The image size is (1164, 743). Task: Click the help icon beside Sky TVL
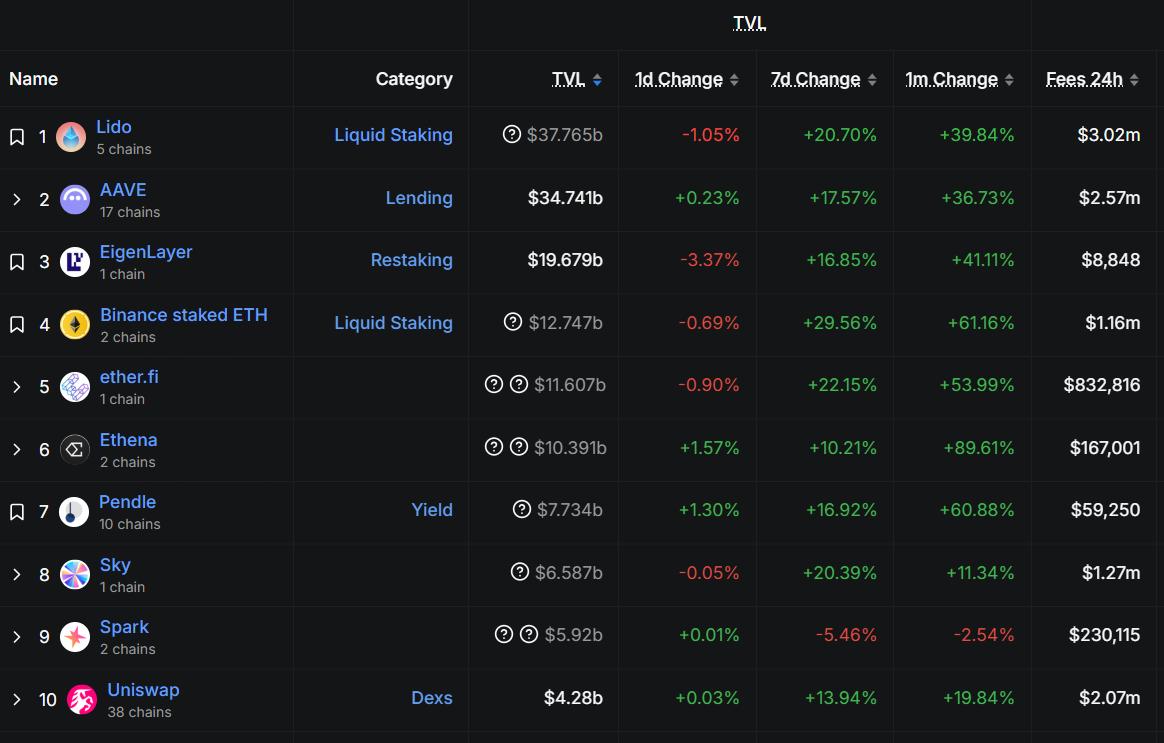coord(520,572)
